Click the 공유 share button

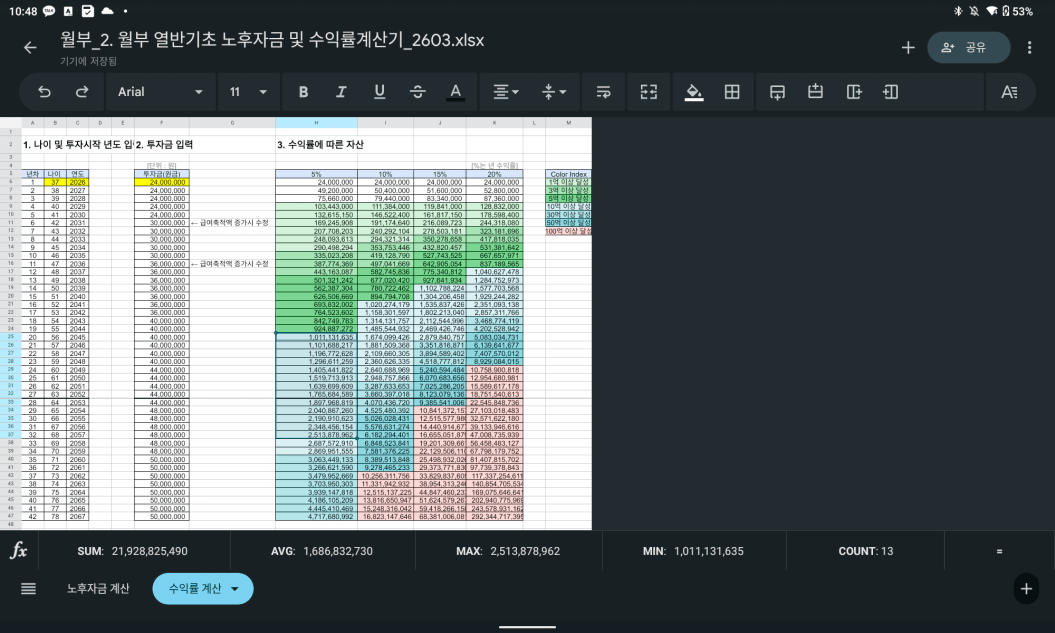(968, 48)
